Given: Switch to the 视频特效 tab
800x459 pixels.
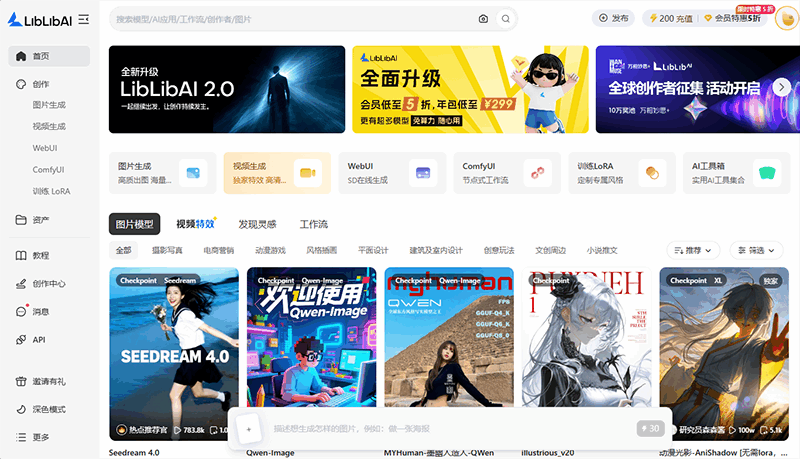Looking at the screenshot, I should point(195,224).
